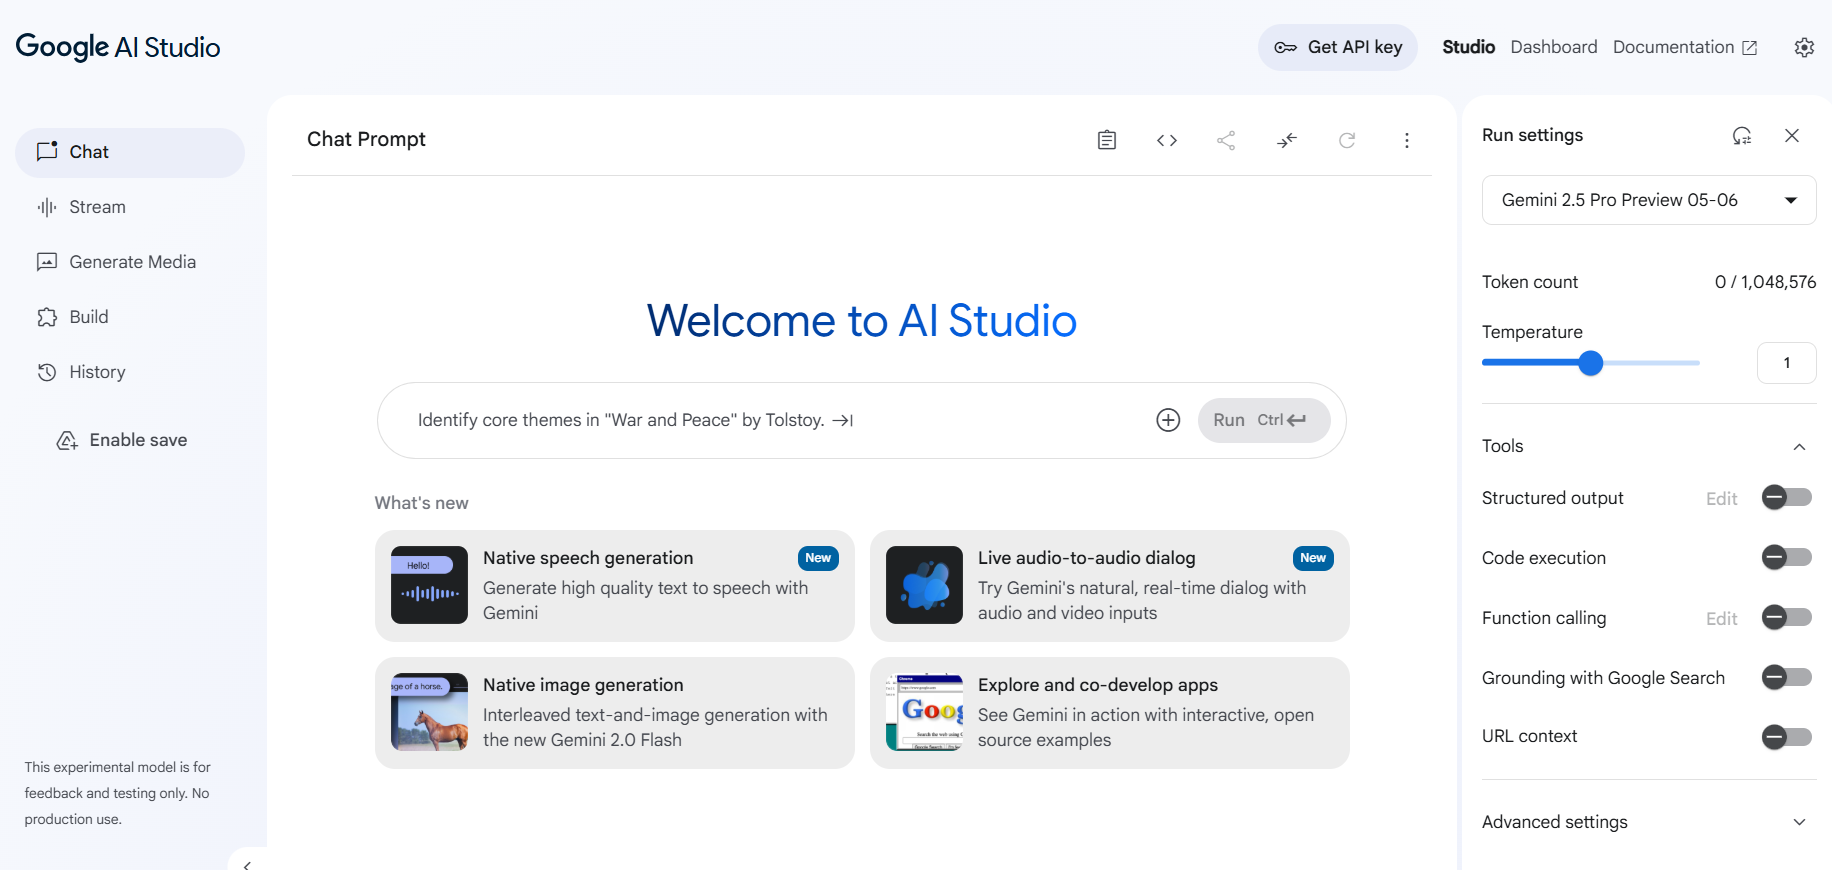
Task: Click Enable save
Action: tap(122, 440)
